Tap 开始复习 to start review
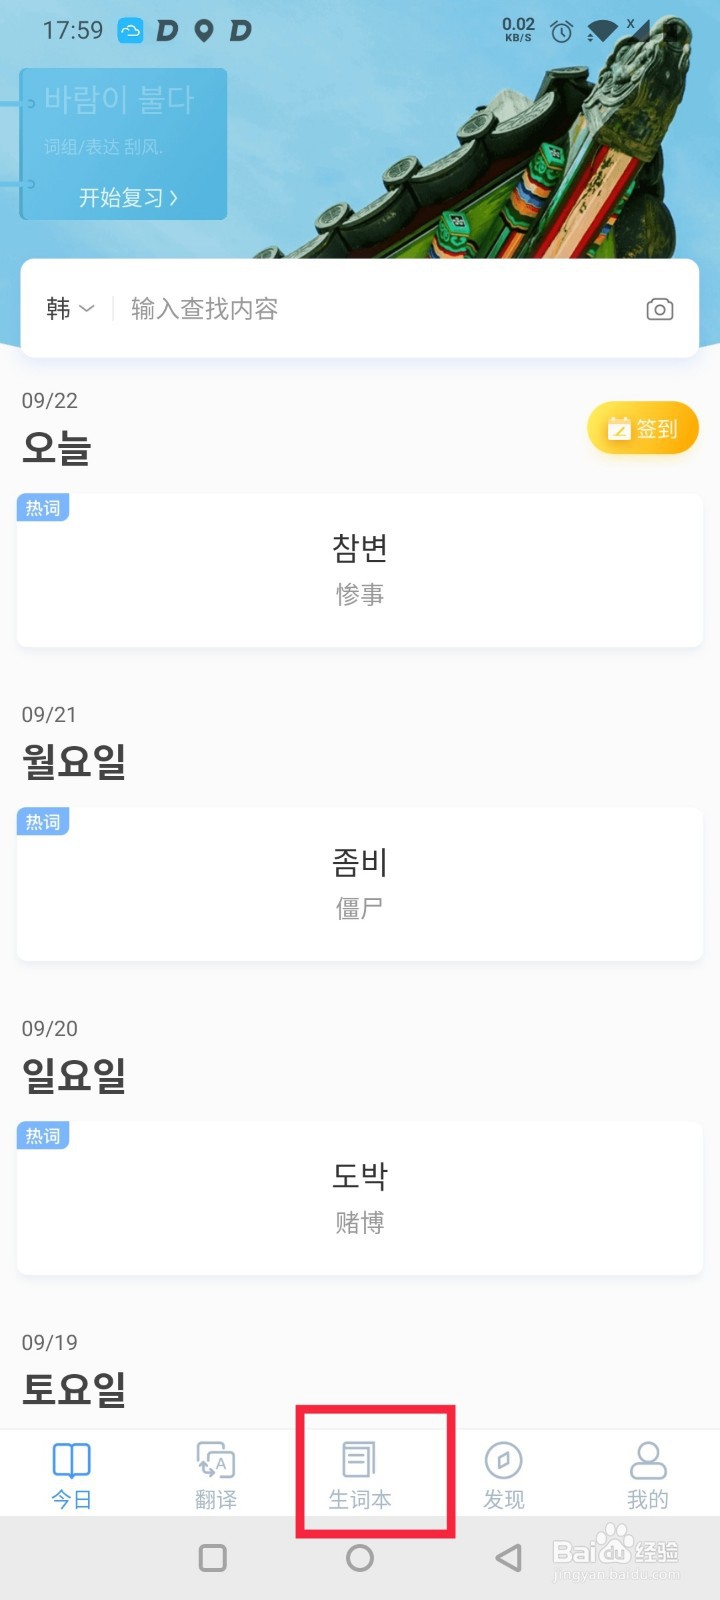The height and width of the screenshot is (1600, 720). point(128,197)
